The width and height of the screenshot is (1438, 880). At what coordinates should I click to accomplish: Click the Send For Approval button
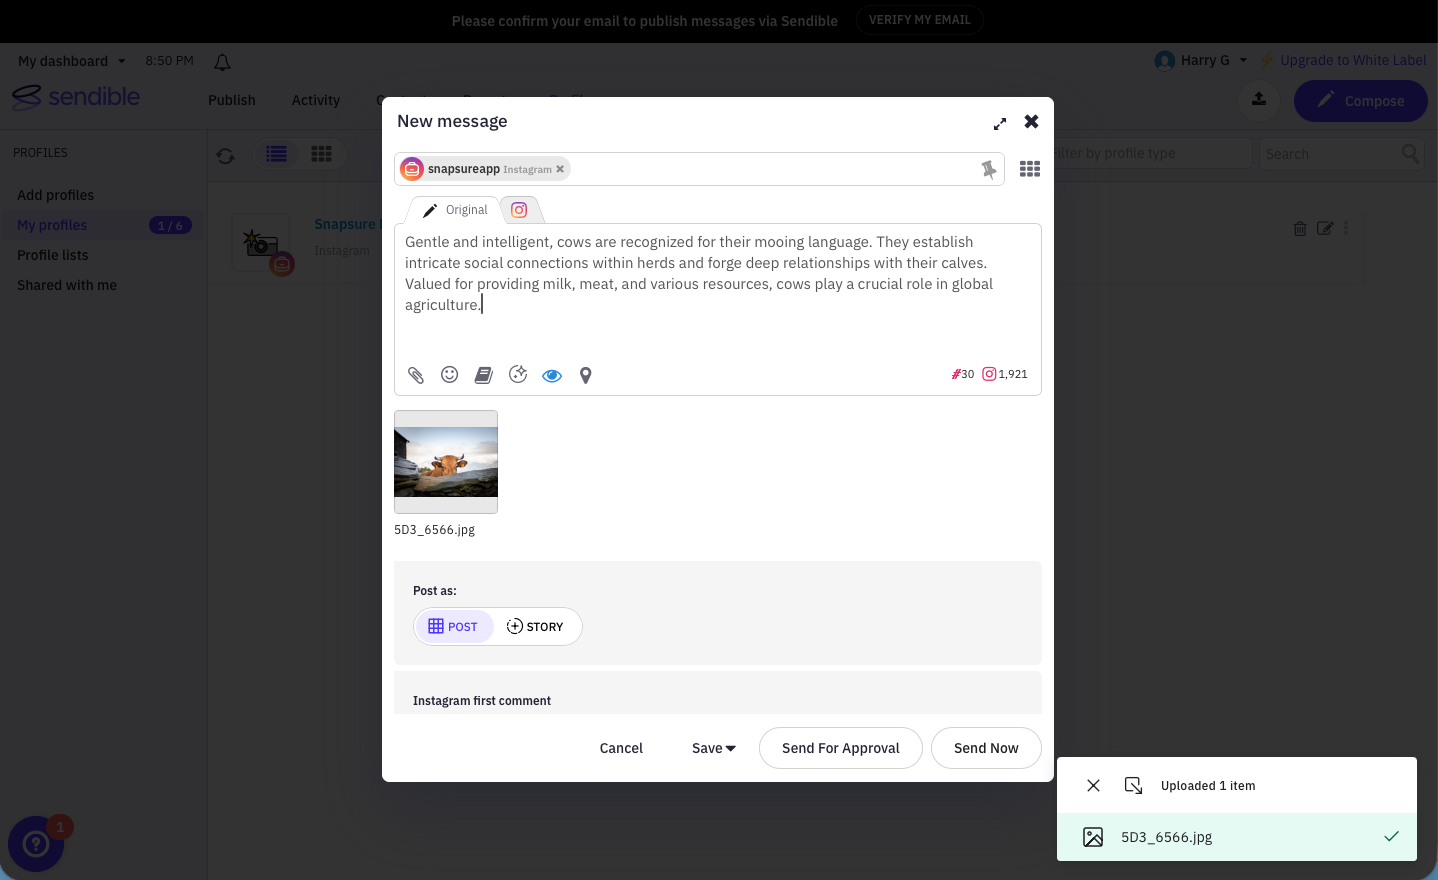click(x=840, y=748)
